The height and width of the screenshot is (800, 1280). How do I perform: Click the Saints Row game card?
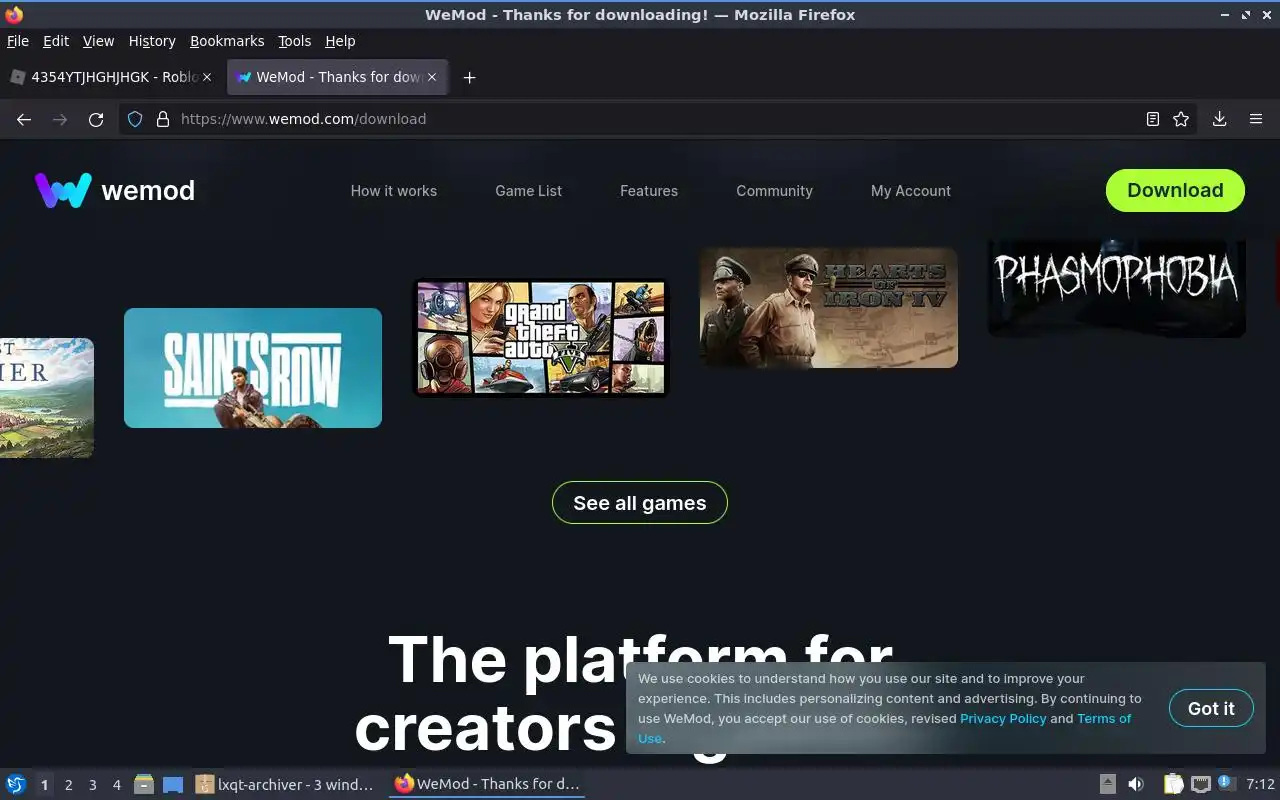click(253, 368)
